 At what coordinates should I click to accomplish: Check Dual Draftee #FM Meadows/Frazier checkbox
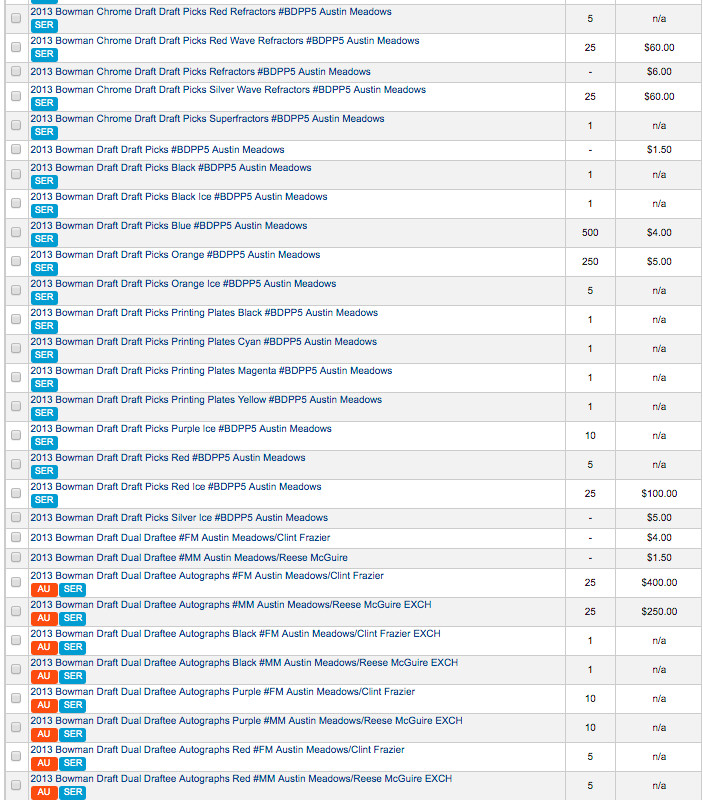[16, 537]
